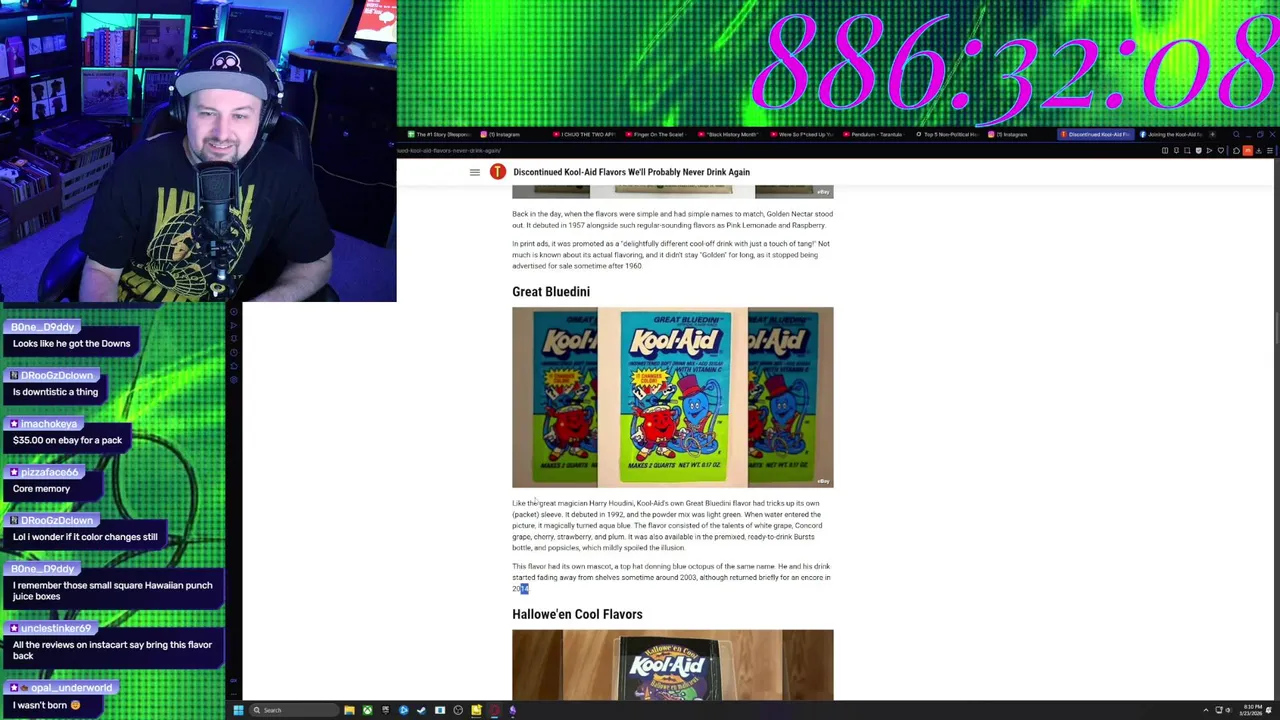Image resolution: width=1280 pixels, height=720 pixels.
Task: Click the red site logo icon
Action: point(497,172)
